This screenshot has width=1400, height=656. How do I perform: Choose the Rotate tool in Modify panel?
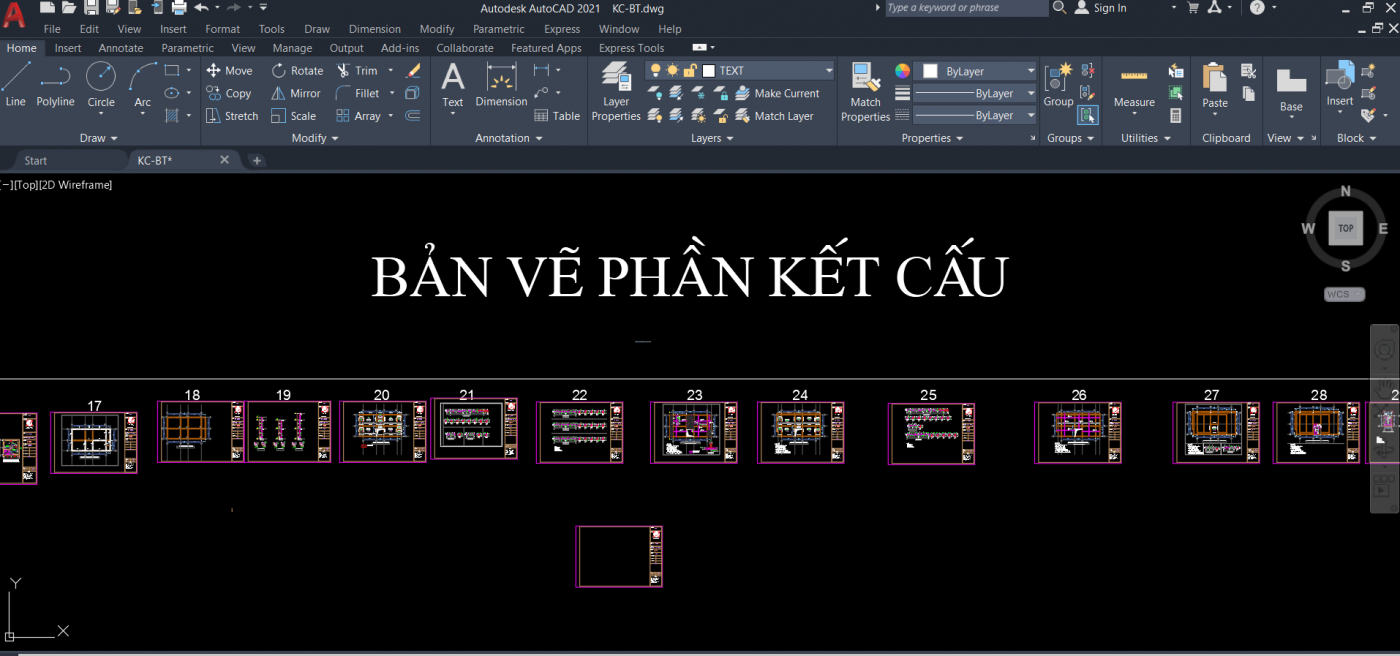[295, 71]
